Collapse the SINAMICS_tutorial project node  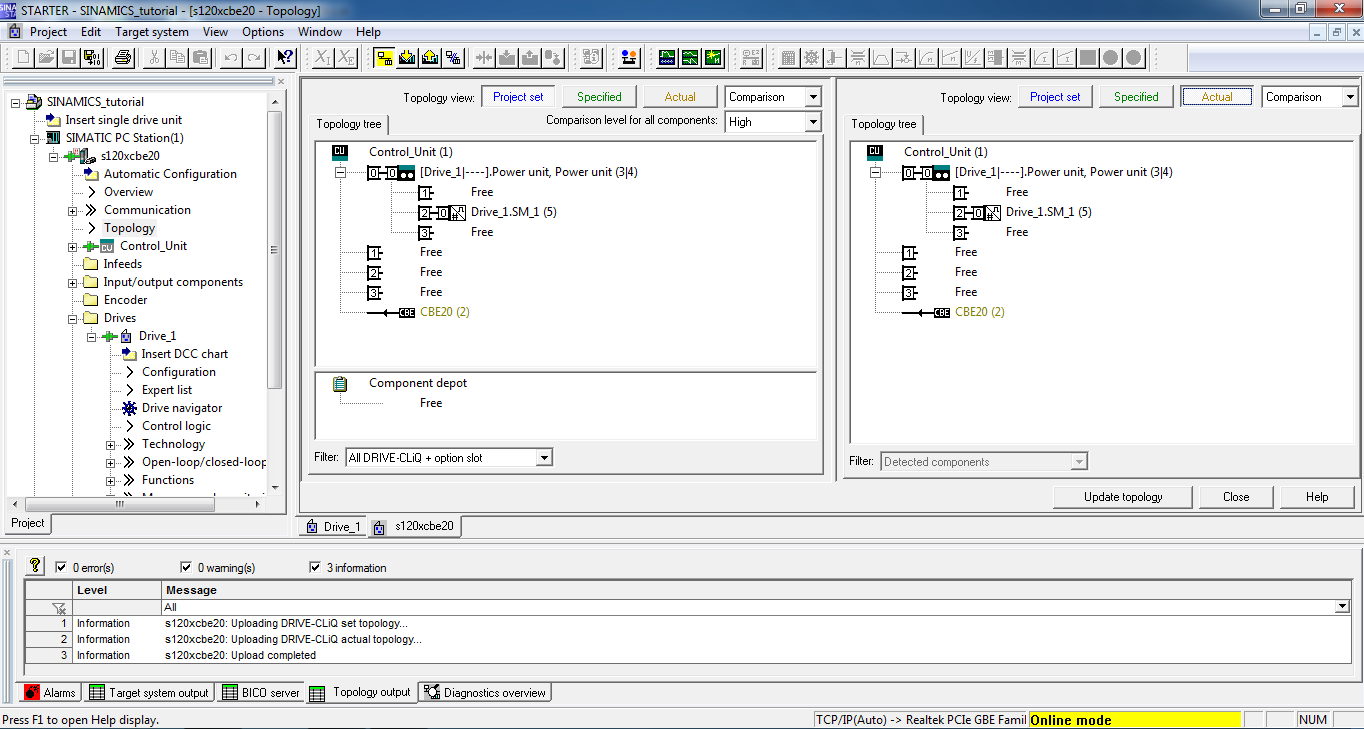click(x=17, y=102)
